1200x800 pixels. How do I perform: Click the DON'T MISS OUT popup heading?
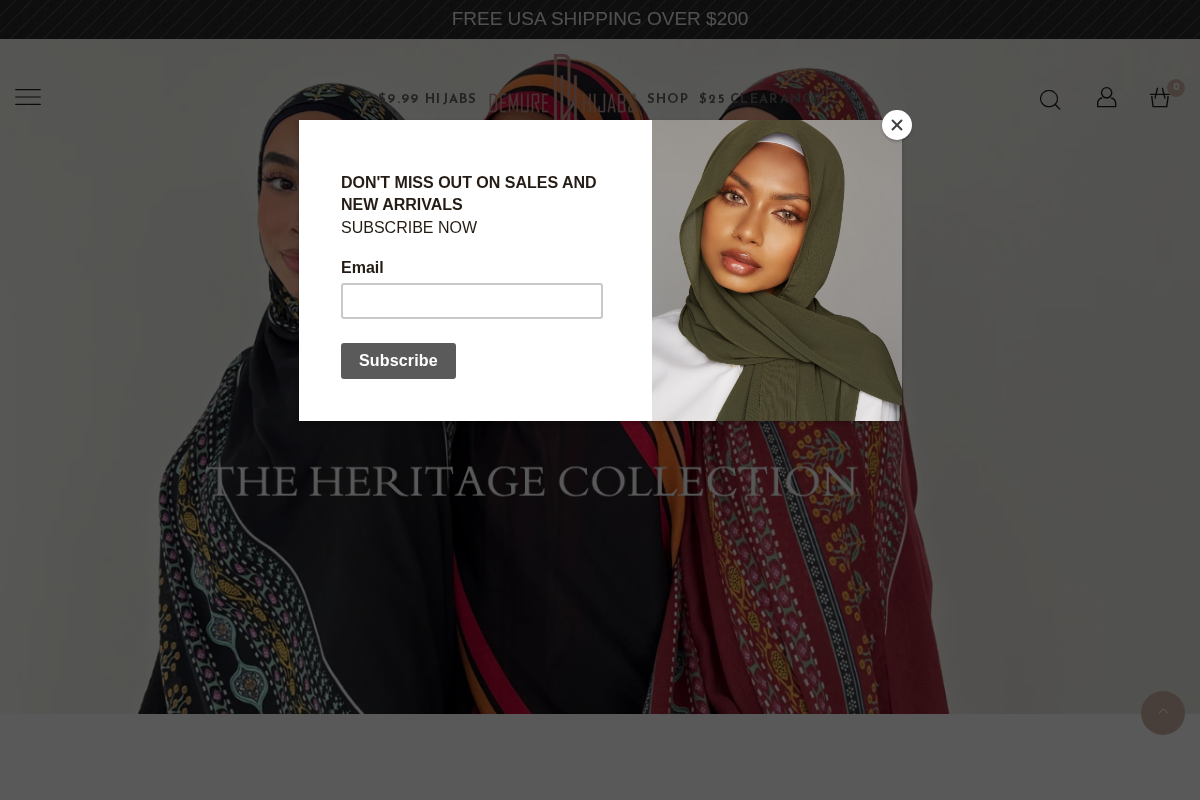(x=468, y=193)
